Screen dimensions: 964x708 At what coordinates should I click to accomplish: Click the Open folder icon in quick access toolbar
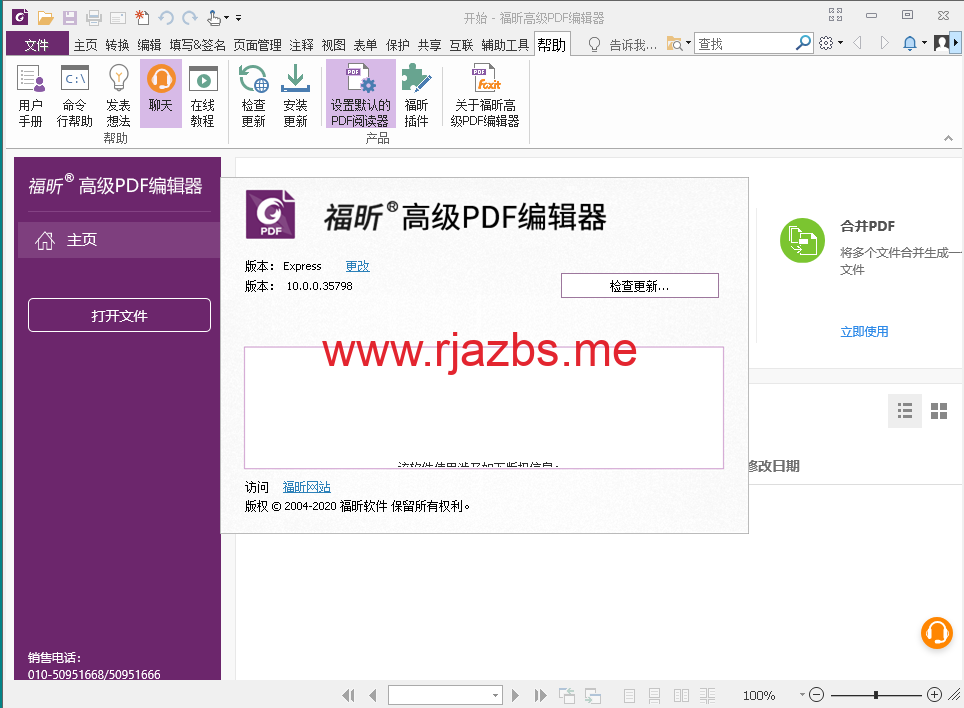pyautogui.click(x=45, y=18)
